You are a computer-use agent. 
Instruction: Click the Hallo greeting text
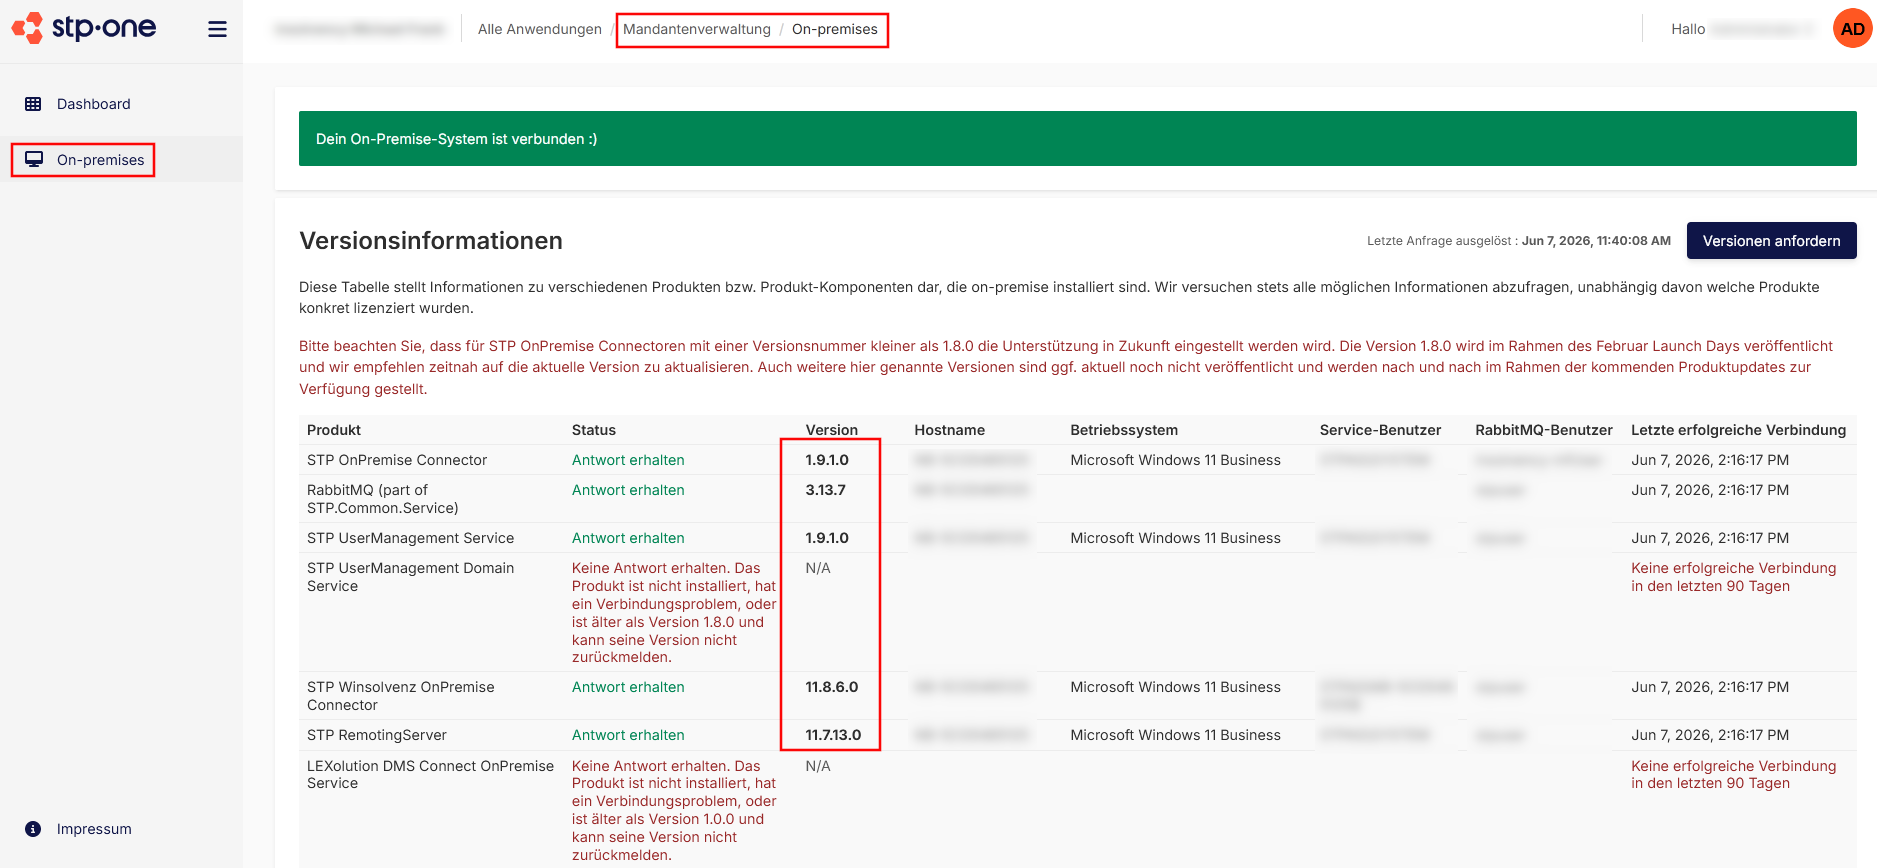1688,29
